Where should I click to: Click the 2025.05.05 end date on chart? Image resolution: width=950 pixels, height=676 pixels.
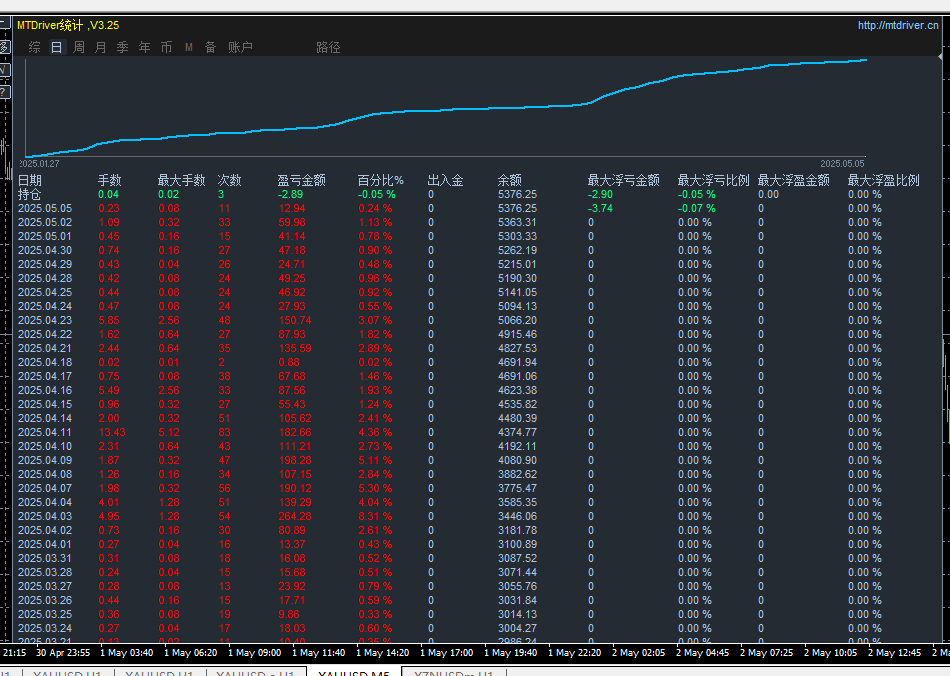point(842,163)
